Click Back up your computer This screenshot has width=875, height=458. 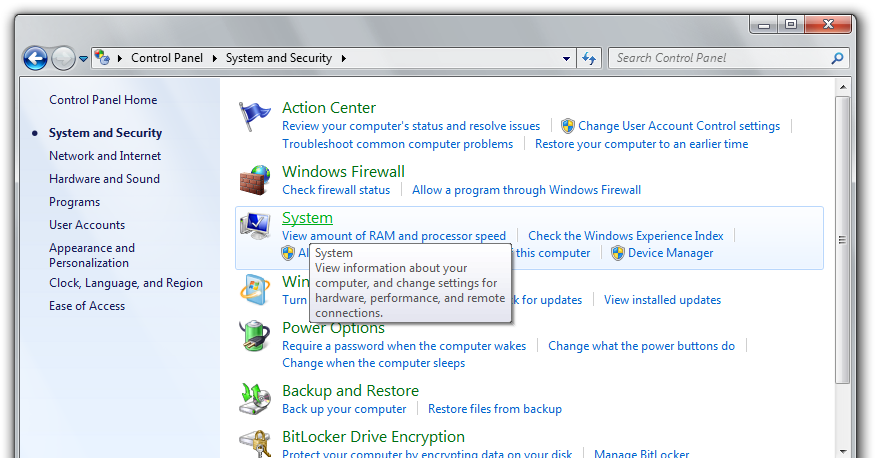[x=344, y=409]
